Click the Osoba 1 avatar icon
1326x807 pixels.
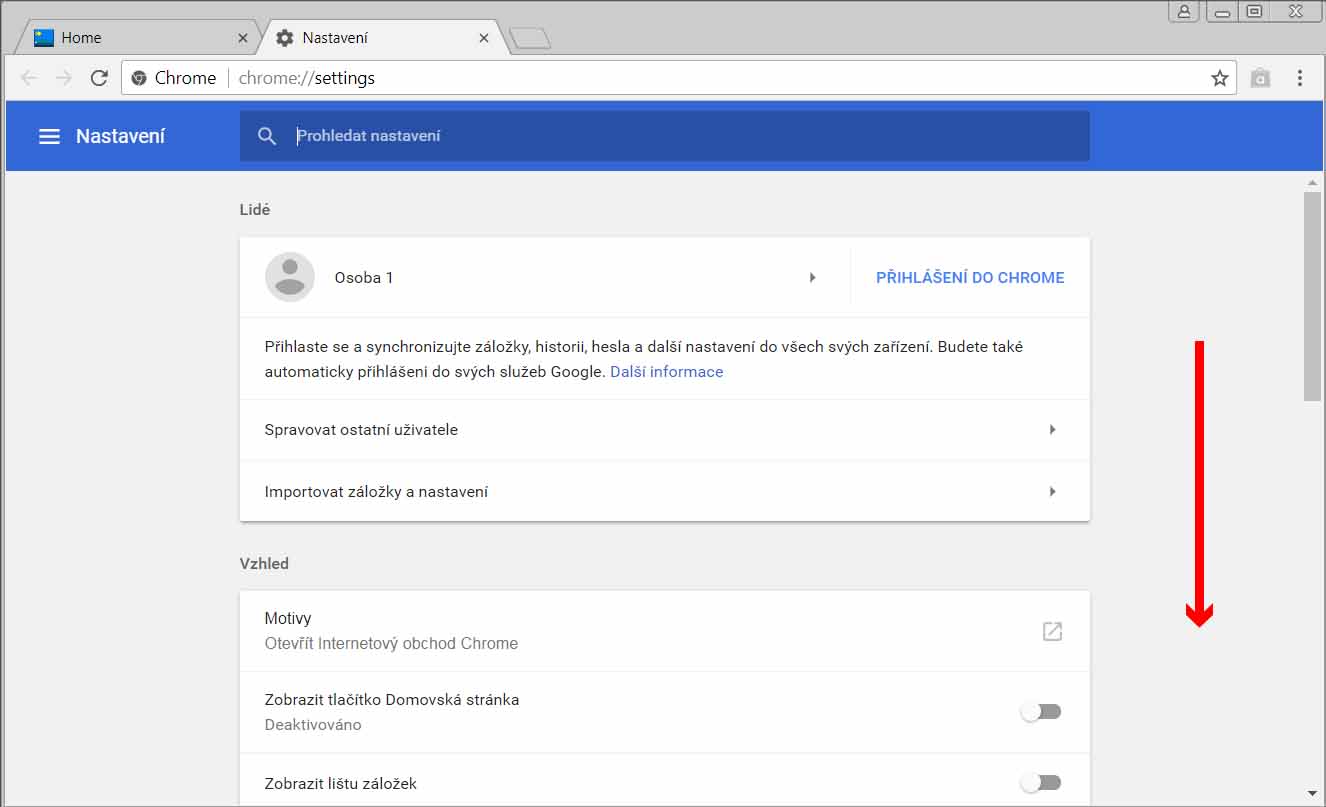tap(290, 277)
